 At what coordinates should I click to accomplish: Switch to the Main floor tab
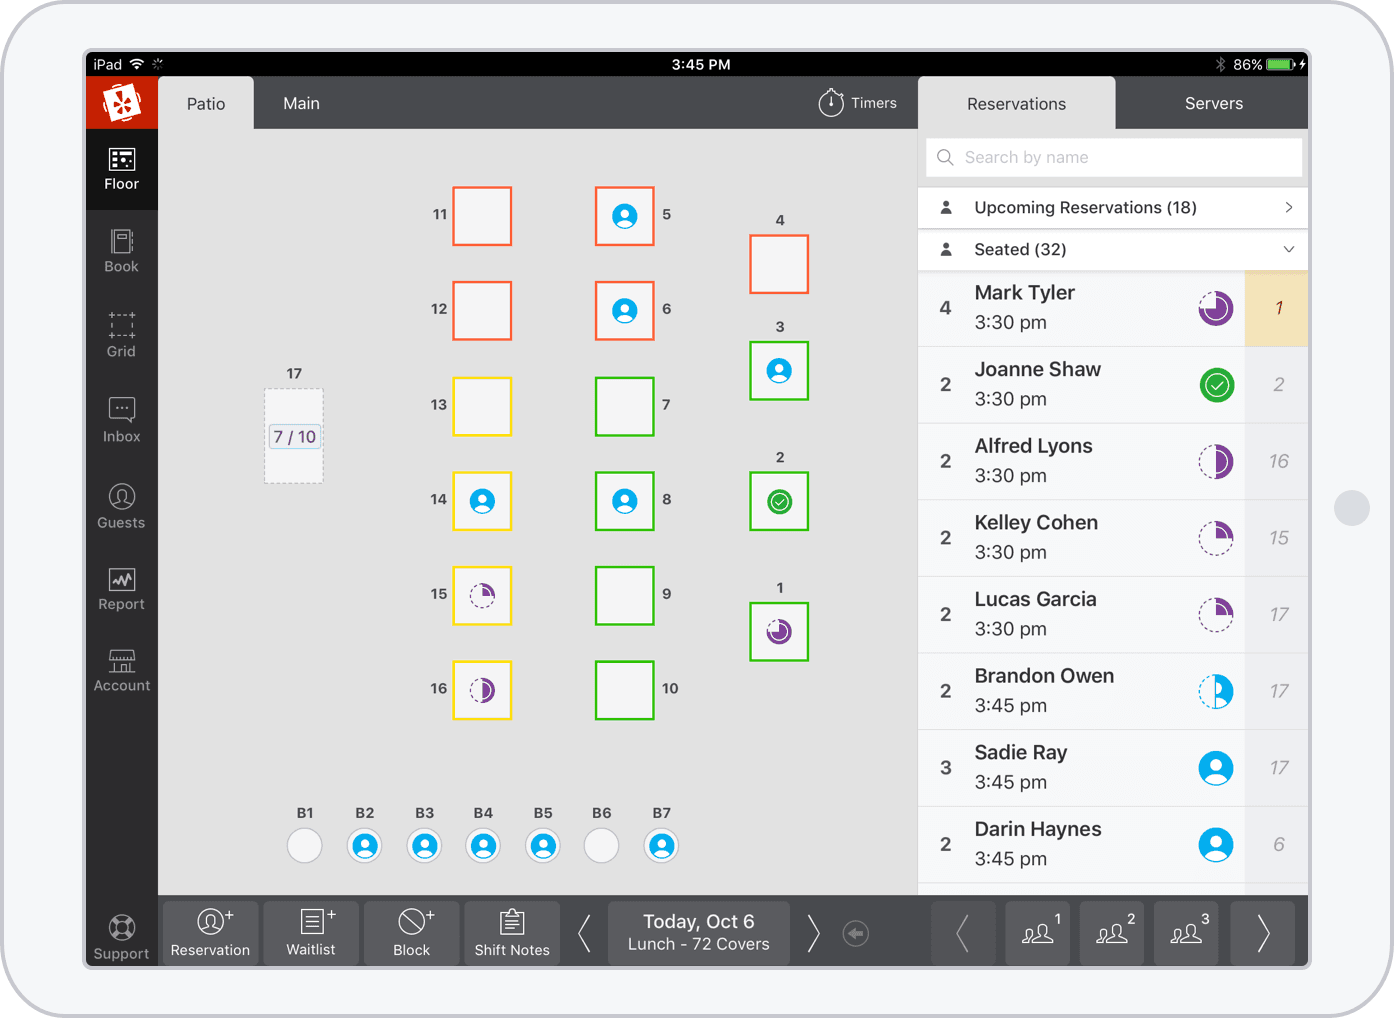point(301,104)
